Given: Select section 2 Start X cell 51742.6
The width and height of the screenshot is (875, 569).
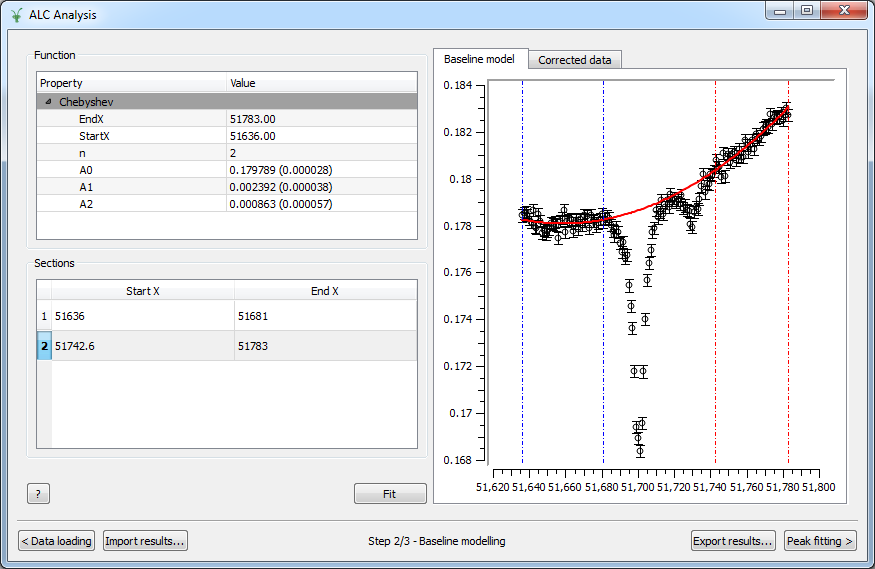Looking at the screenshot, I should pyautogui.click(x=142, y=346).
